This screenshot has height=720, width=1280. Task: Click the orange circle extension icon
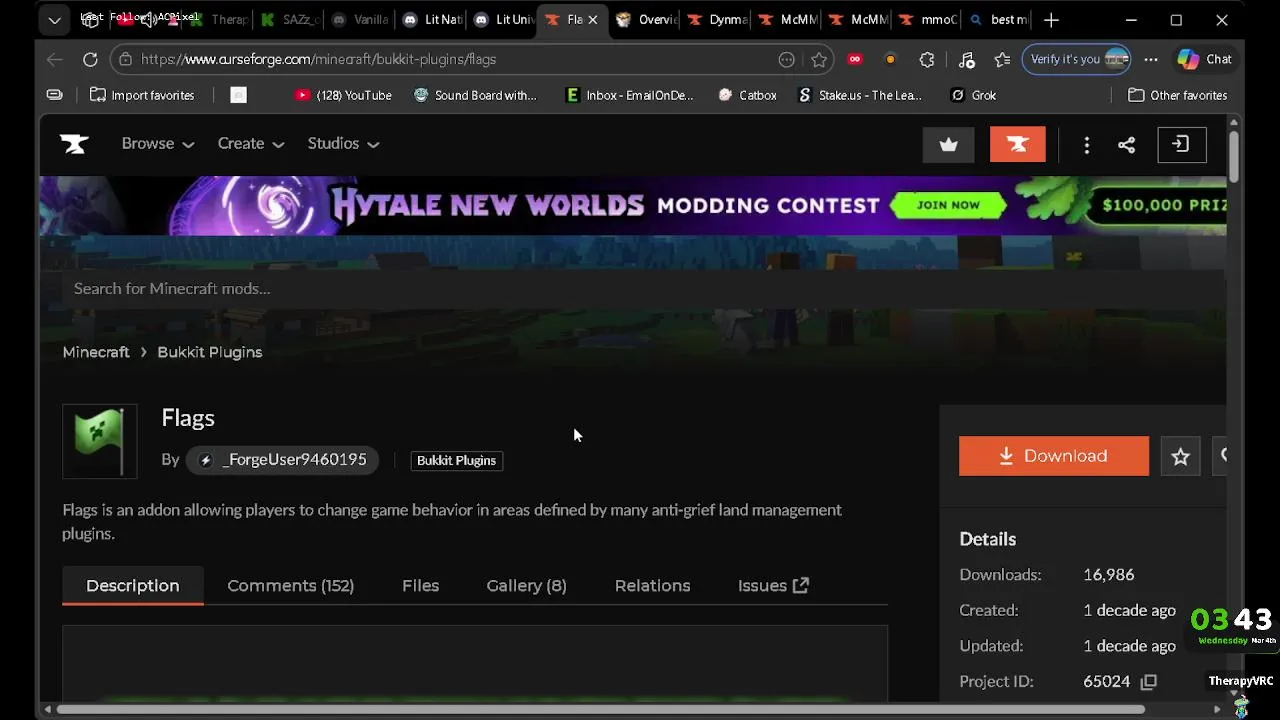(x=890, y=59)
